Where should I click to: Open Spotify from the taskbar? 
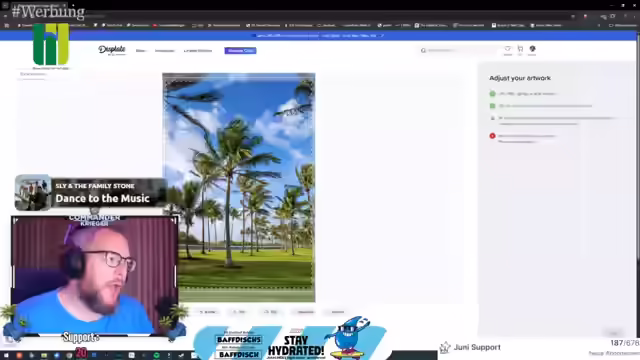pyautogui.click(x=156, y=356)
